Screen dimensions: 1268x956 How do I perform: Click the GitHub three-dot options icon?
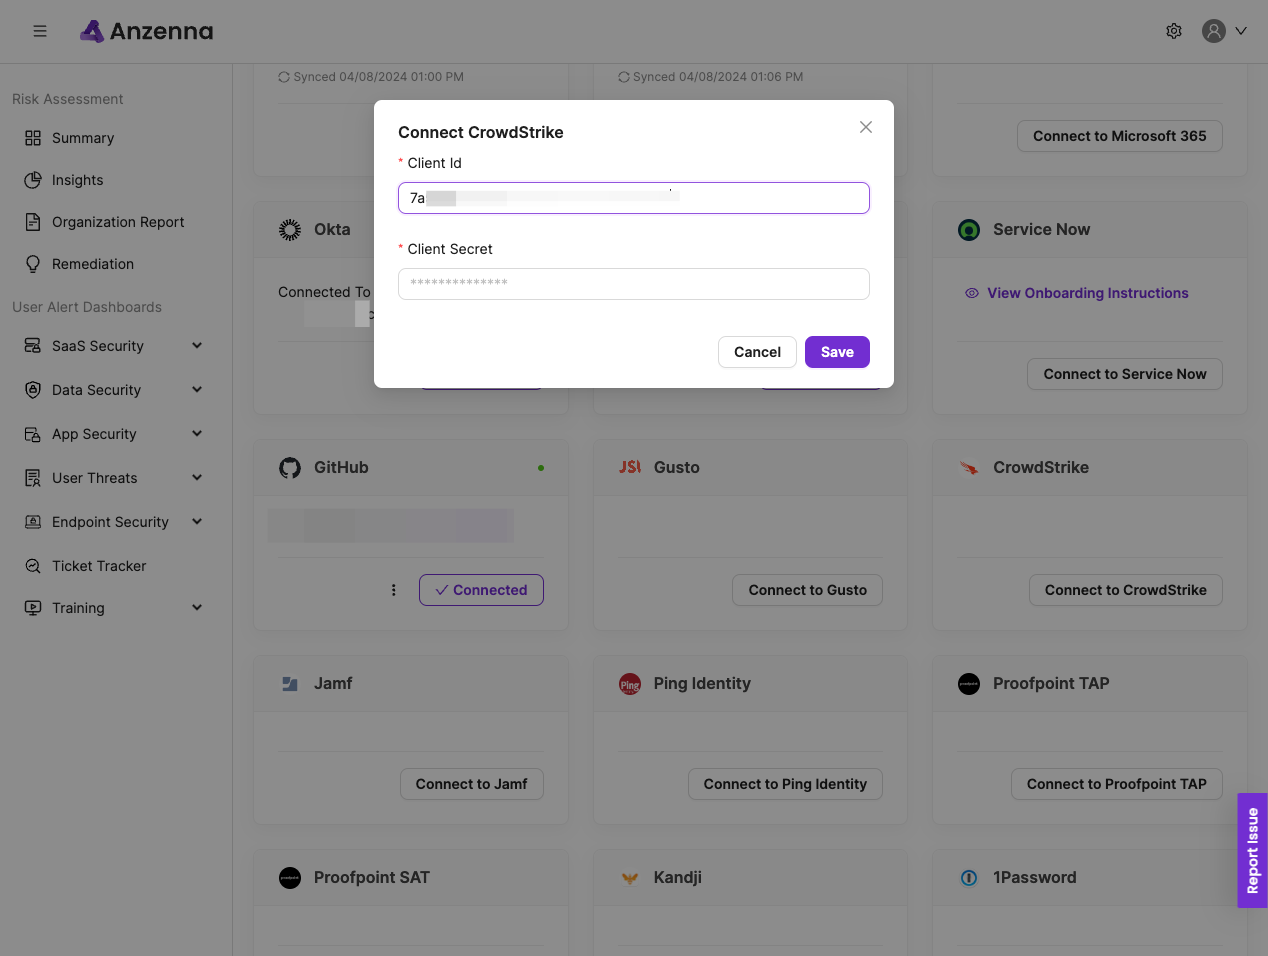[x=393, y=590]
